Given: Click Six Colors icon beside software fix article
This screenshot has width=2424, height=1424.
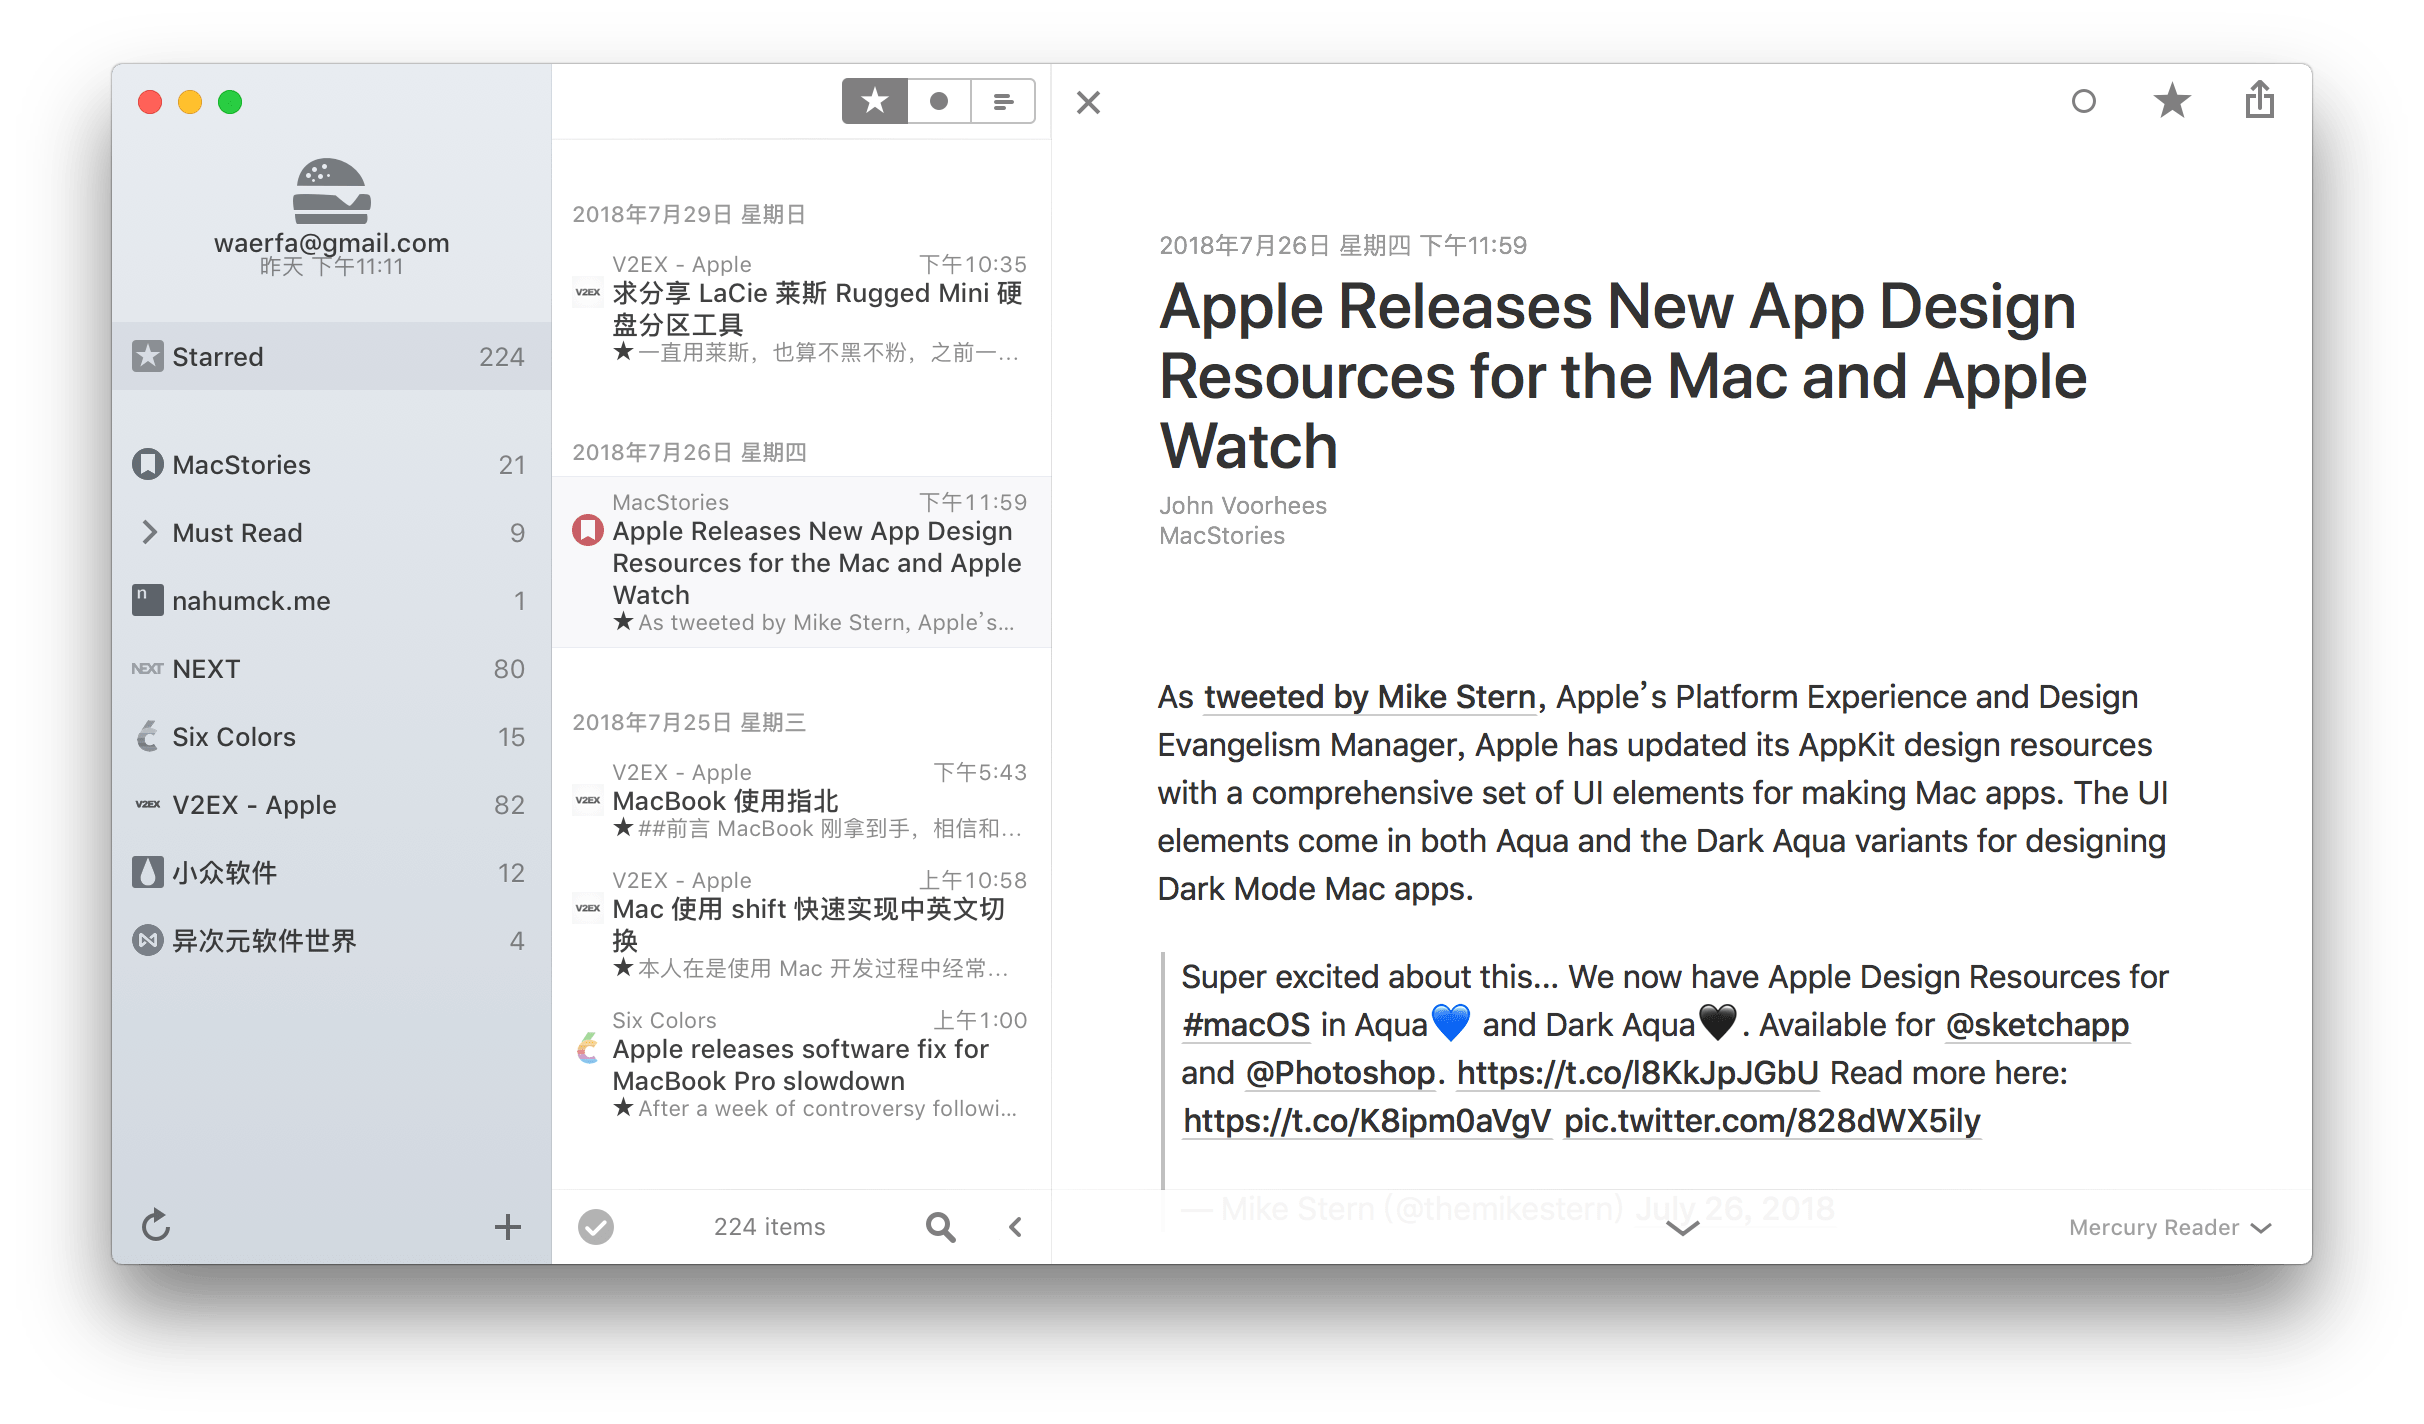Looking at the screenshot, I should [x=588, y=1048].
